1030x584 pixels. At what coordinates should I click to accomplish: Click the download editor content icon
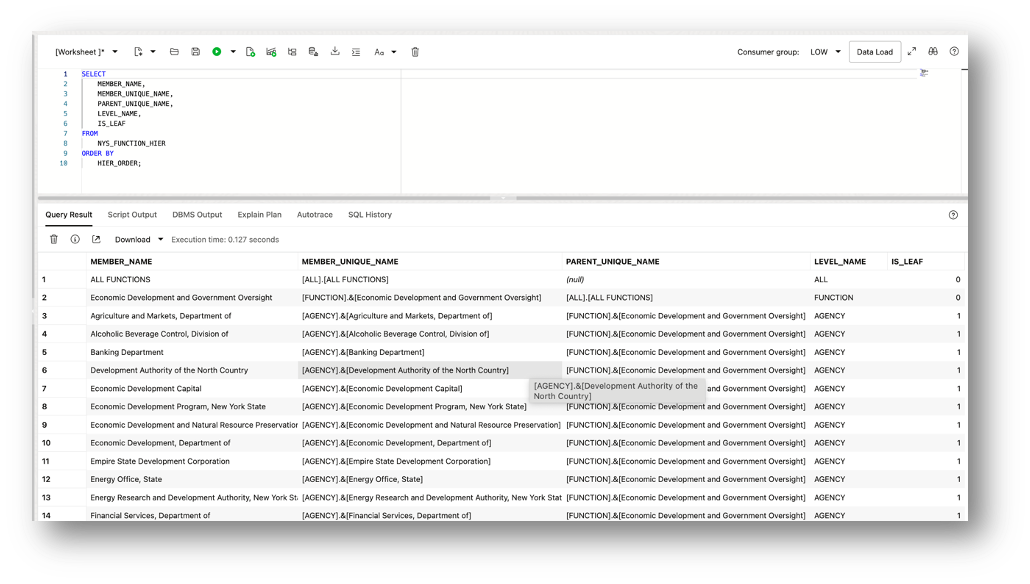[x=335, y=51]
